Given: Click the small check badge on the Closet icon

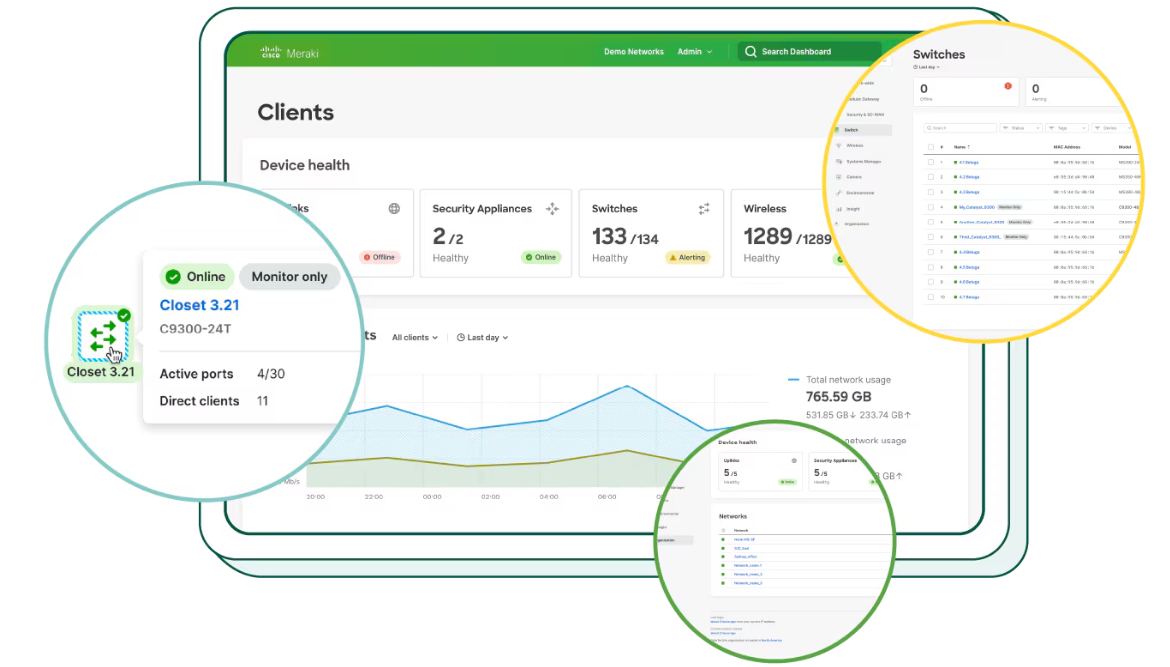Looking at the screenshot, I should click(124, 315).
